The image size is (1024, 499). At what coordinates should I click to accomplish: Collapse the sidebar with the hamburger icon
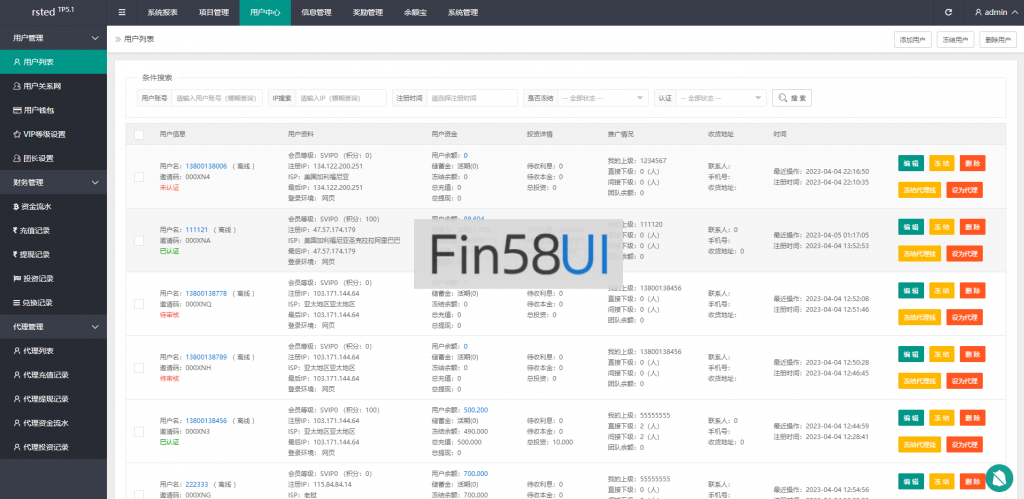tap(122, 13)
